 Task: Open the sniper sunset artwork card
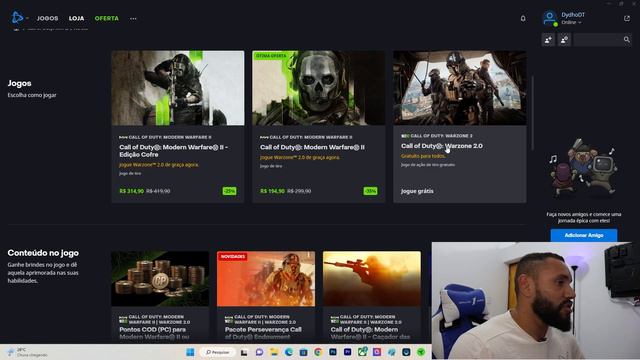372,279
